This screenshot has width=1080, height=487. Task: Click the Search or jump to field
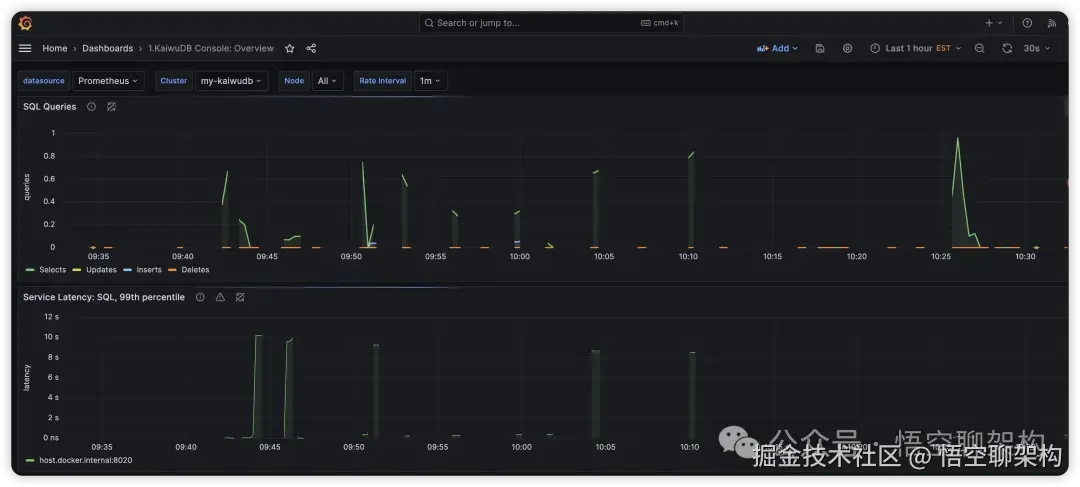(550, 23)
